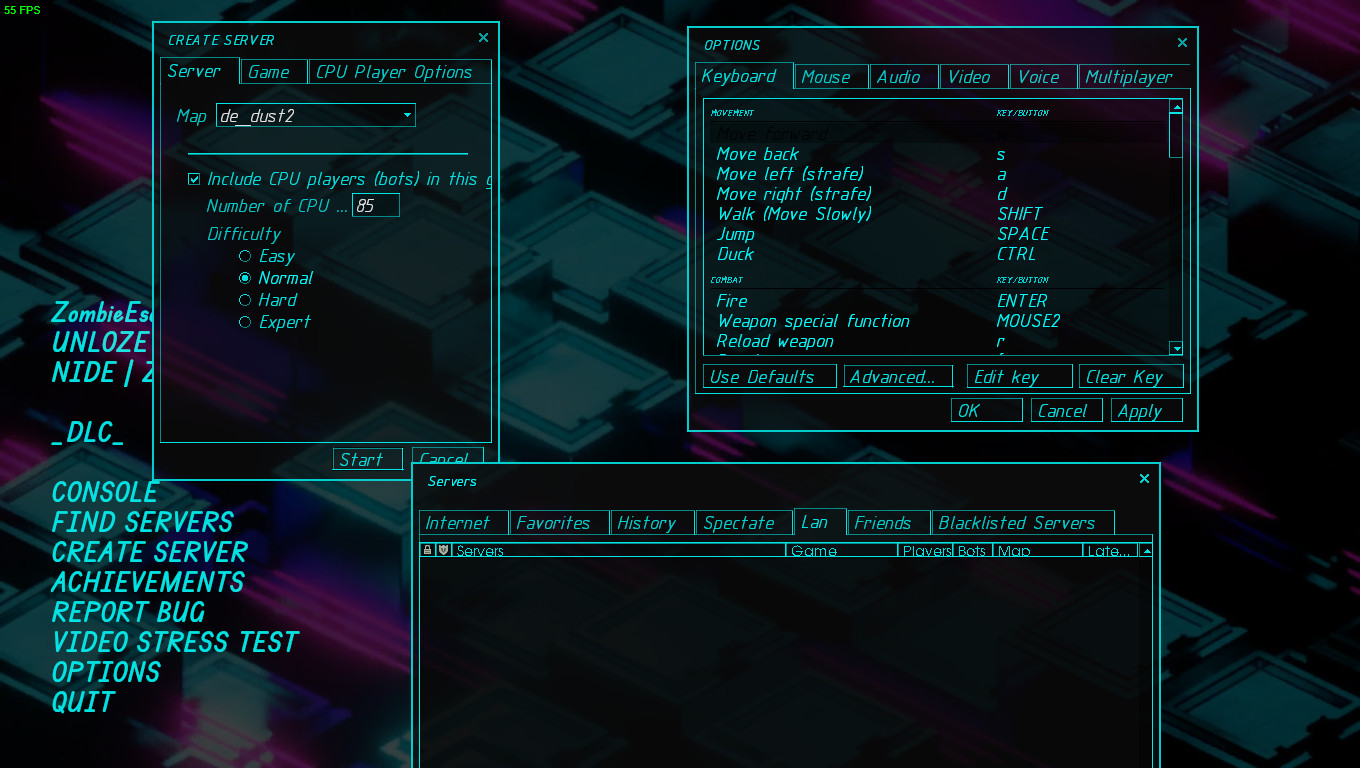Click the key bindings list scrollbar thumb
Screen dimensions: 1360x768
1176,135
